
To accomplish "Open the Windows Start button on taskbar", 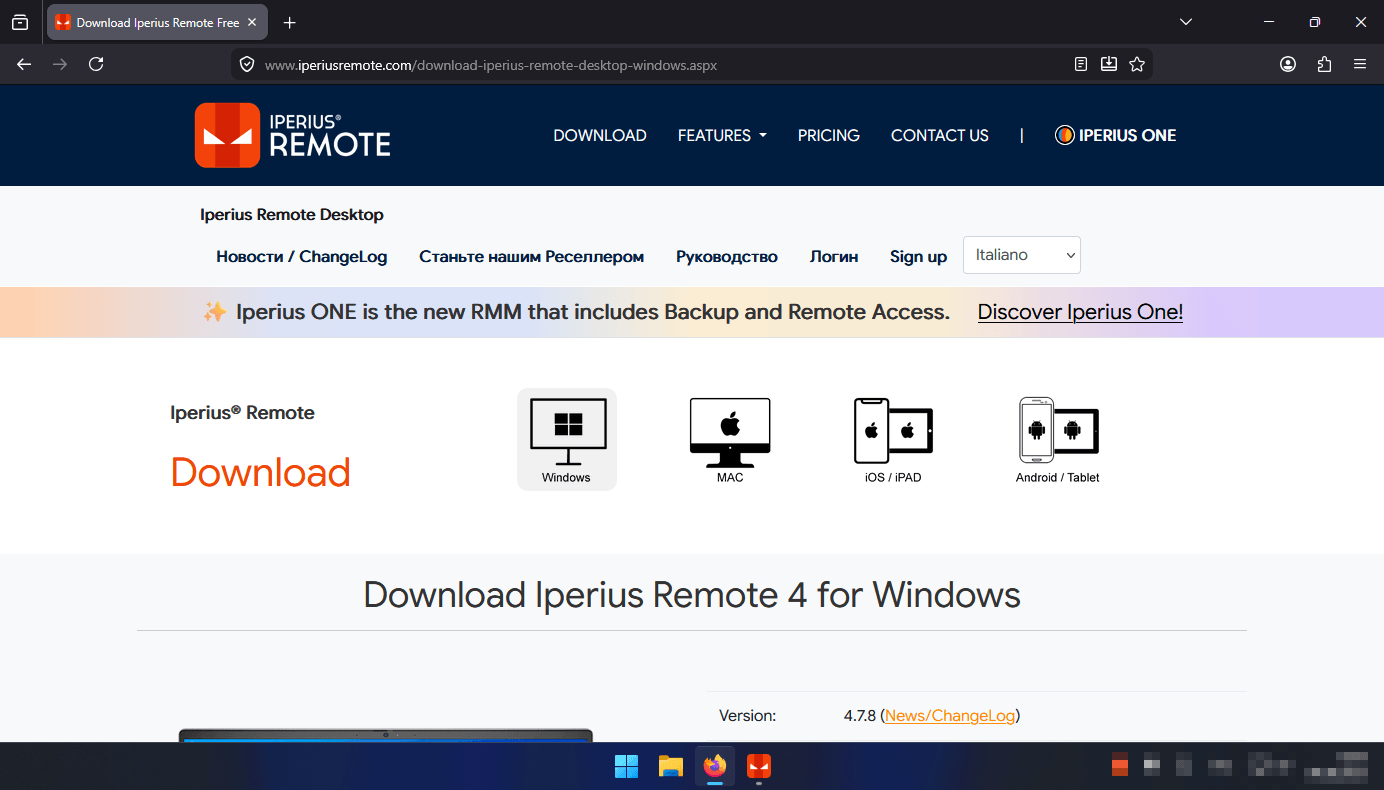I will coord(627,767).
